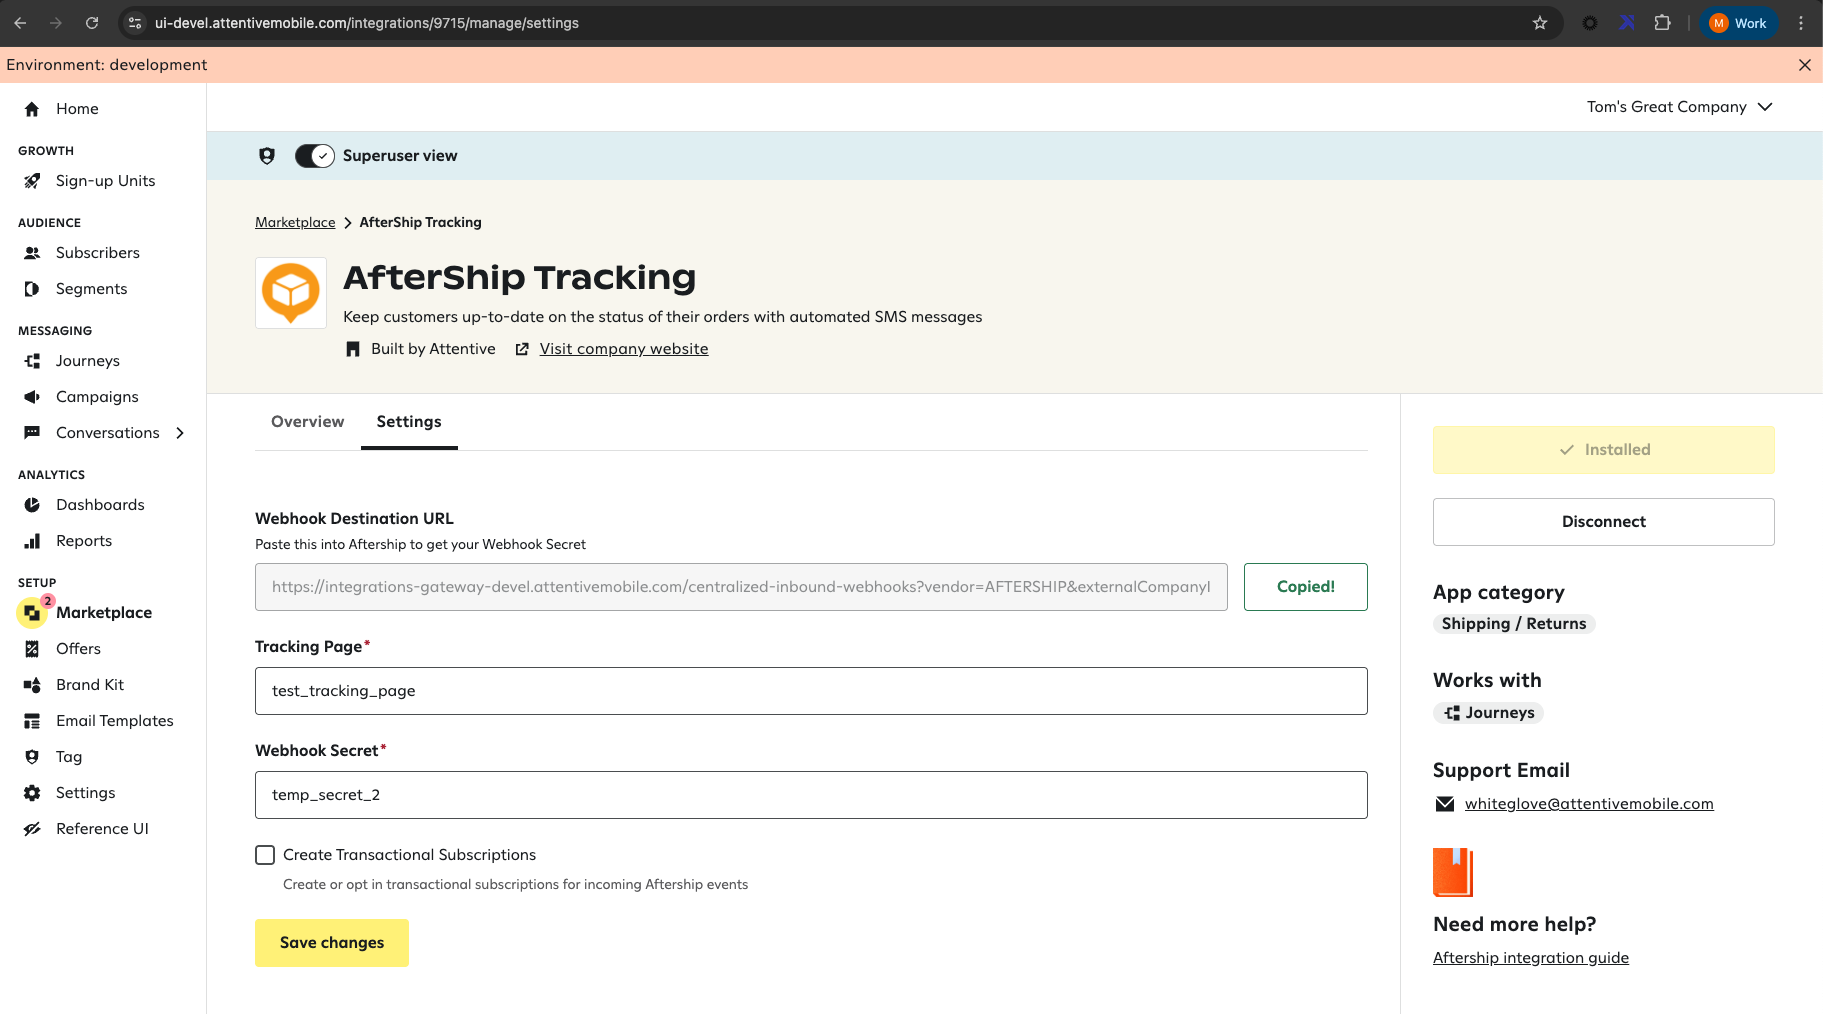Click the Built by Attentive bookmark icon

coord(353,349)
